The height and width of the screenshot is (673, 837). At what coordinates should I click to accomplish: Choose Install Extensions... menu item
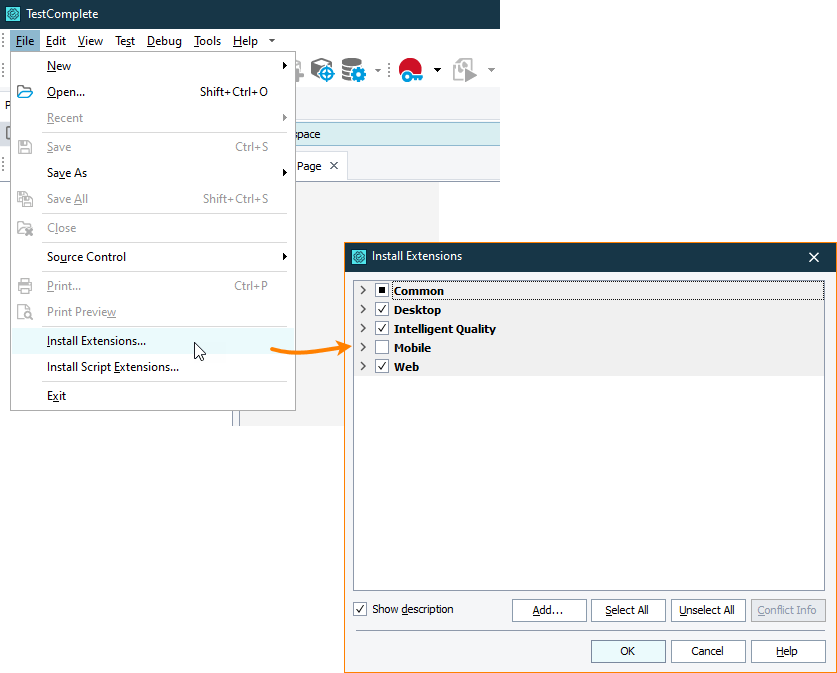(x=153, y=341)
